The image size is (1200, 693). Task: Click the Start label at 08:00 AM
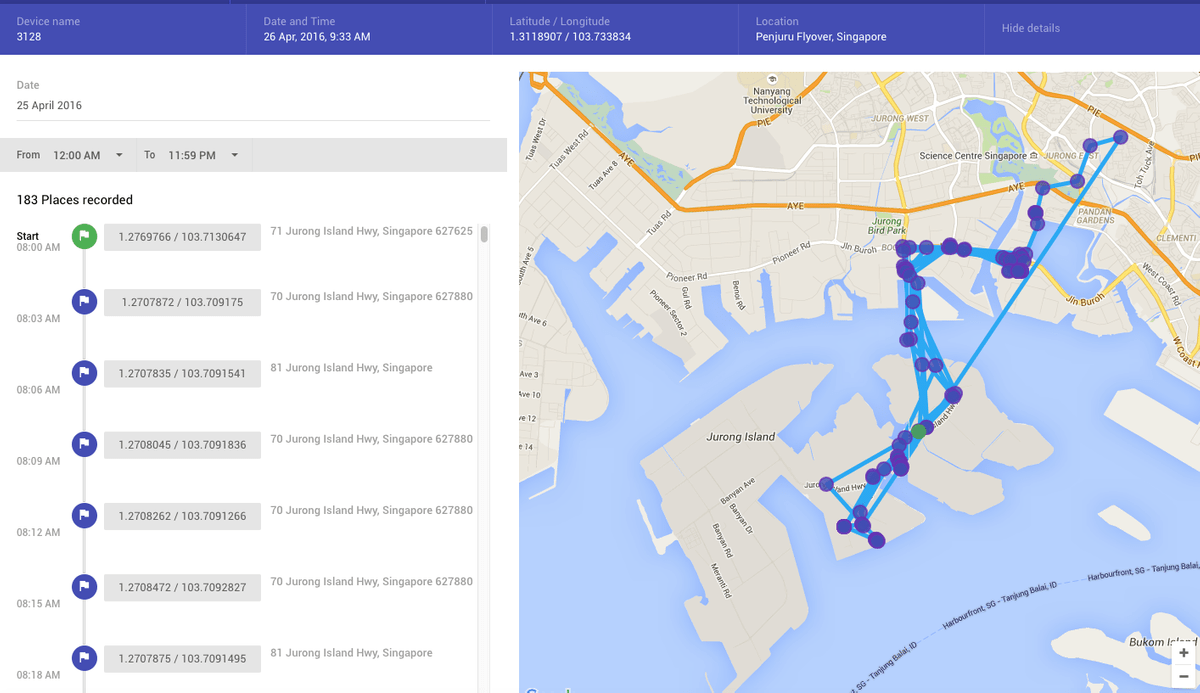click(x=28, y=236)
